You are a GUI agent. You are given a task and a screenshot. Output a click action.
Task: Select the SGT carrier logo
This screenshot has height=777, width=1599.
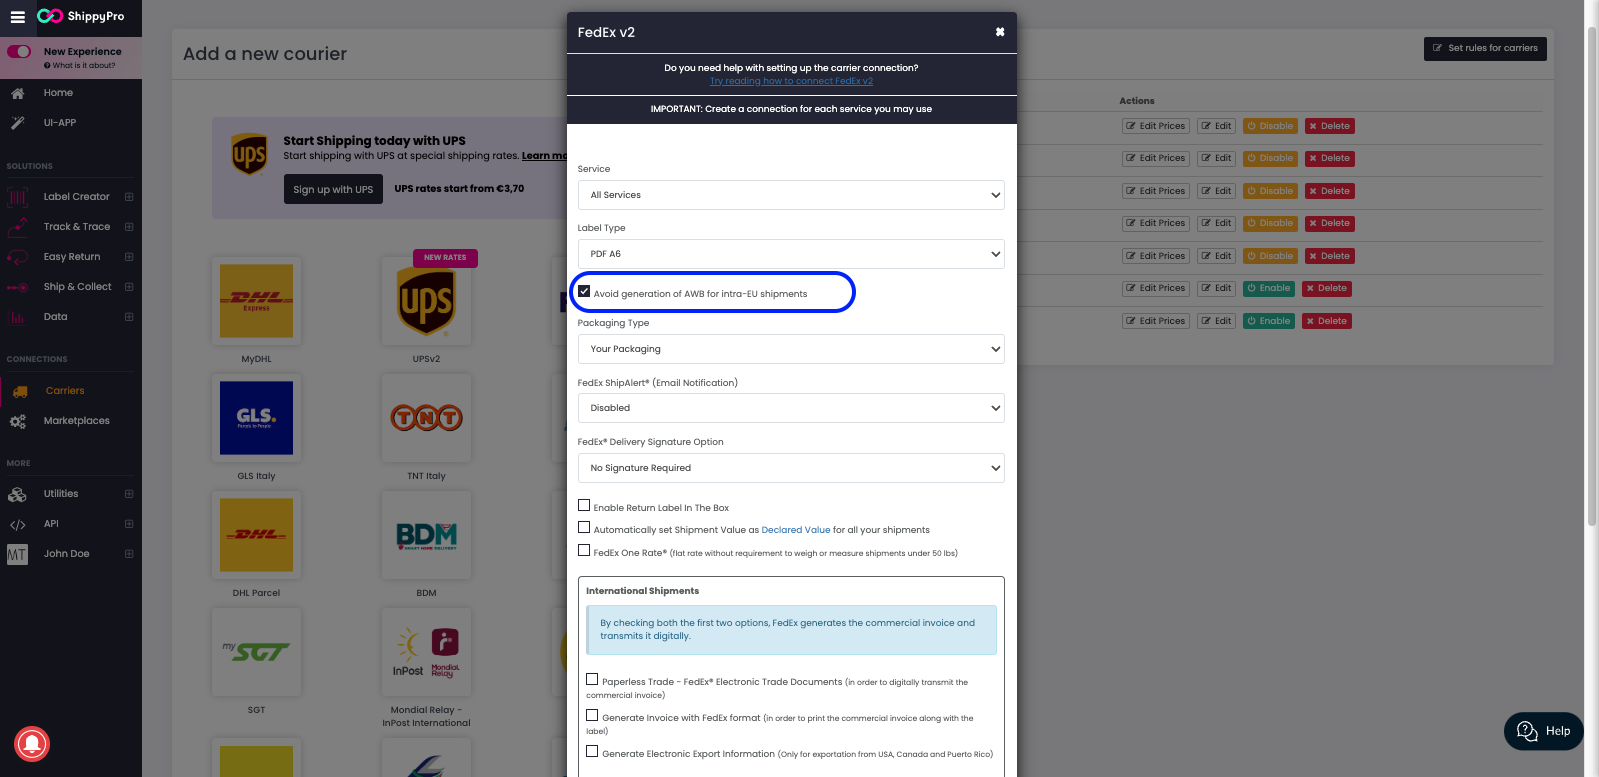(257, 652)
